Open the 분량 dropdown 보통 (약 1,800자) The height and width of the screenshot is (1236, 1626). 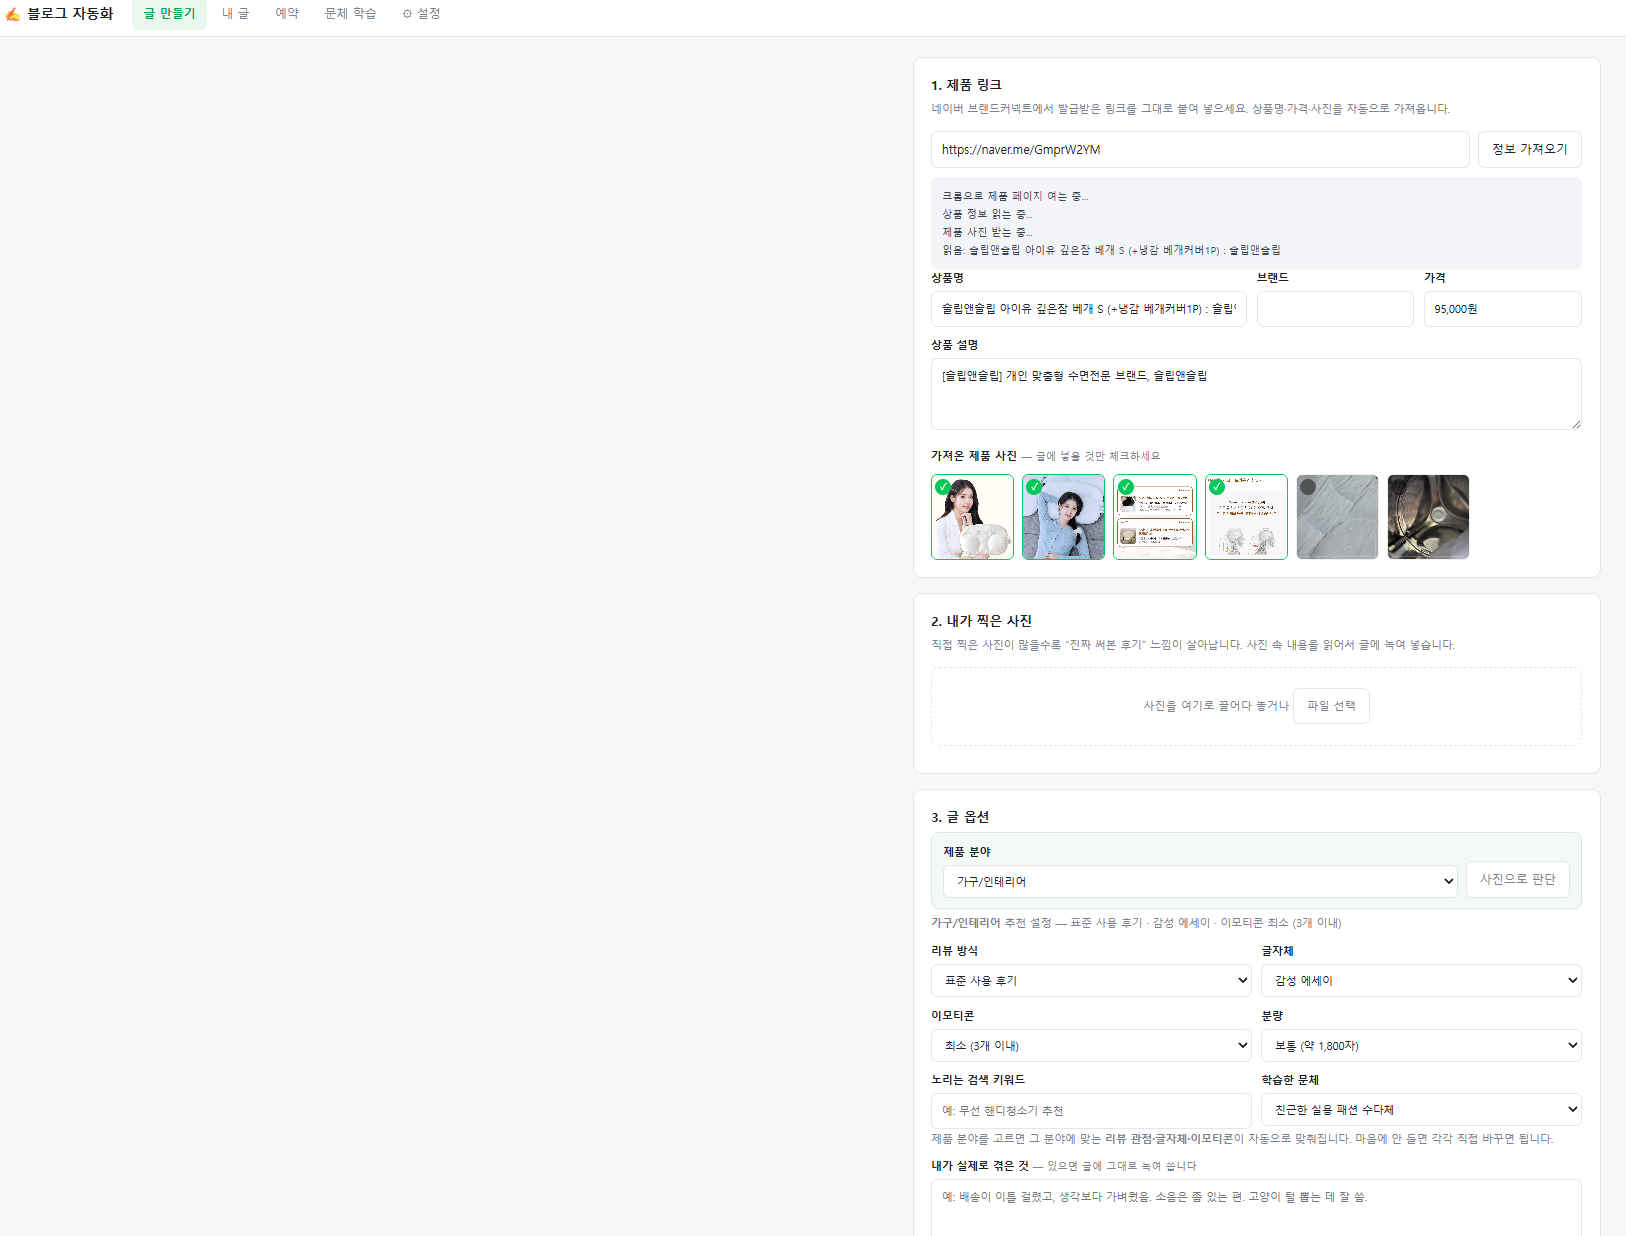[x=1421, y=1045]
